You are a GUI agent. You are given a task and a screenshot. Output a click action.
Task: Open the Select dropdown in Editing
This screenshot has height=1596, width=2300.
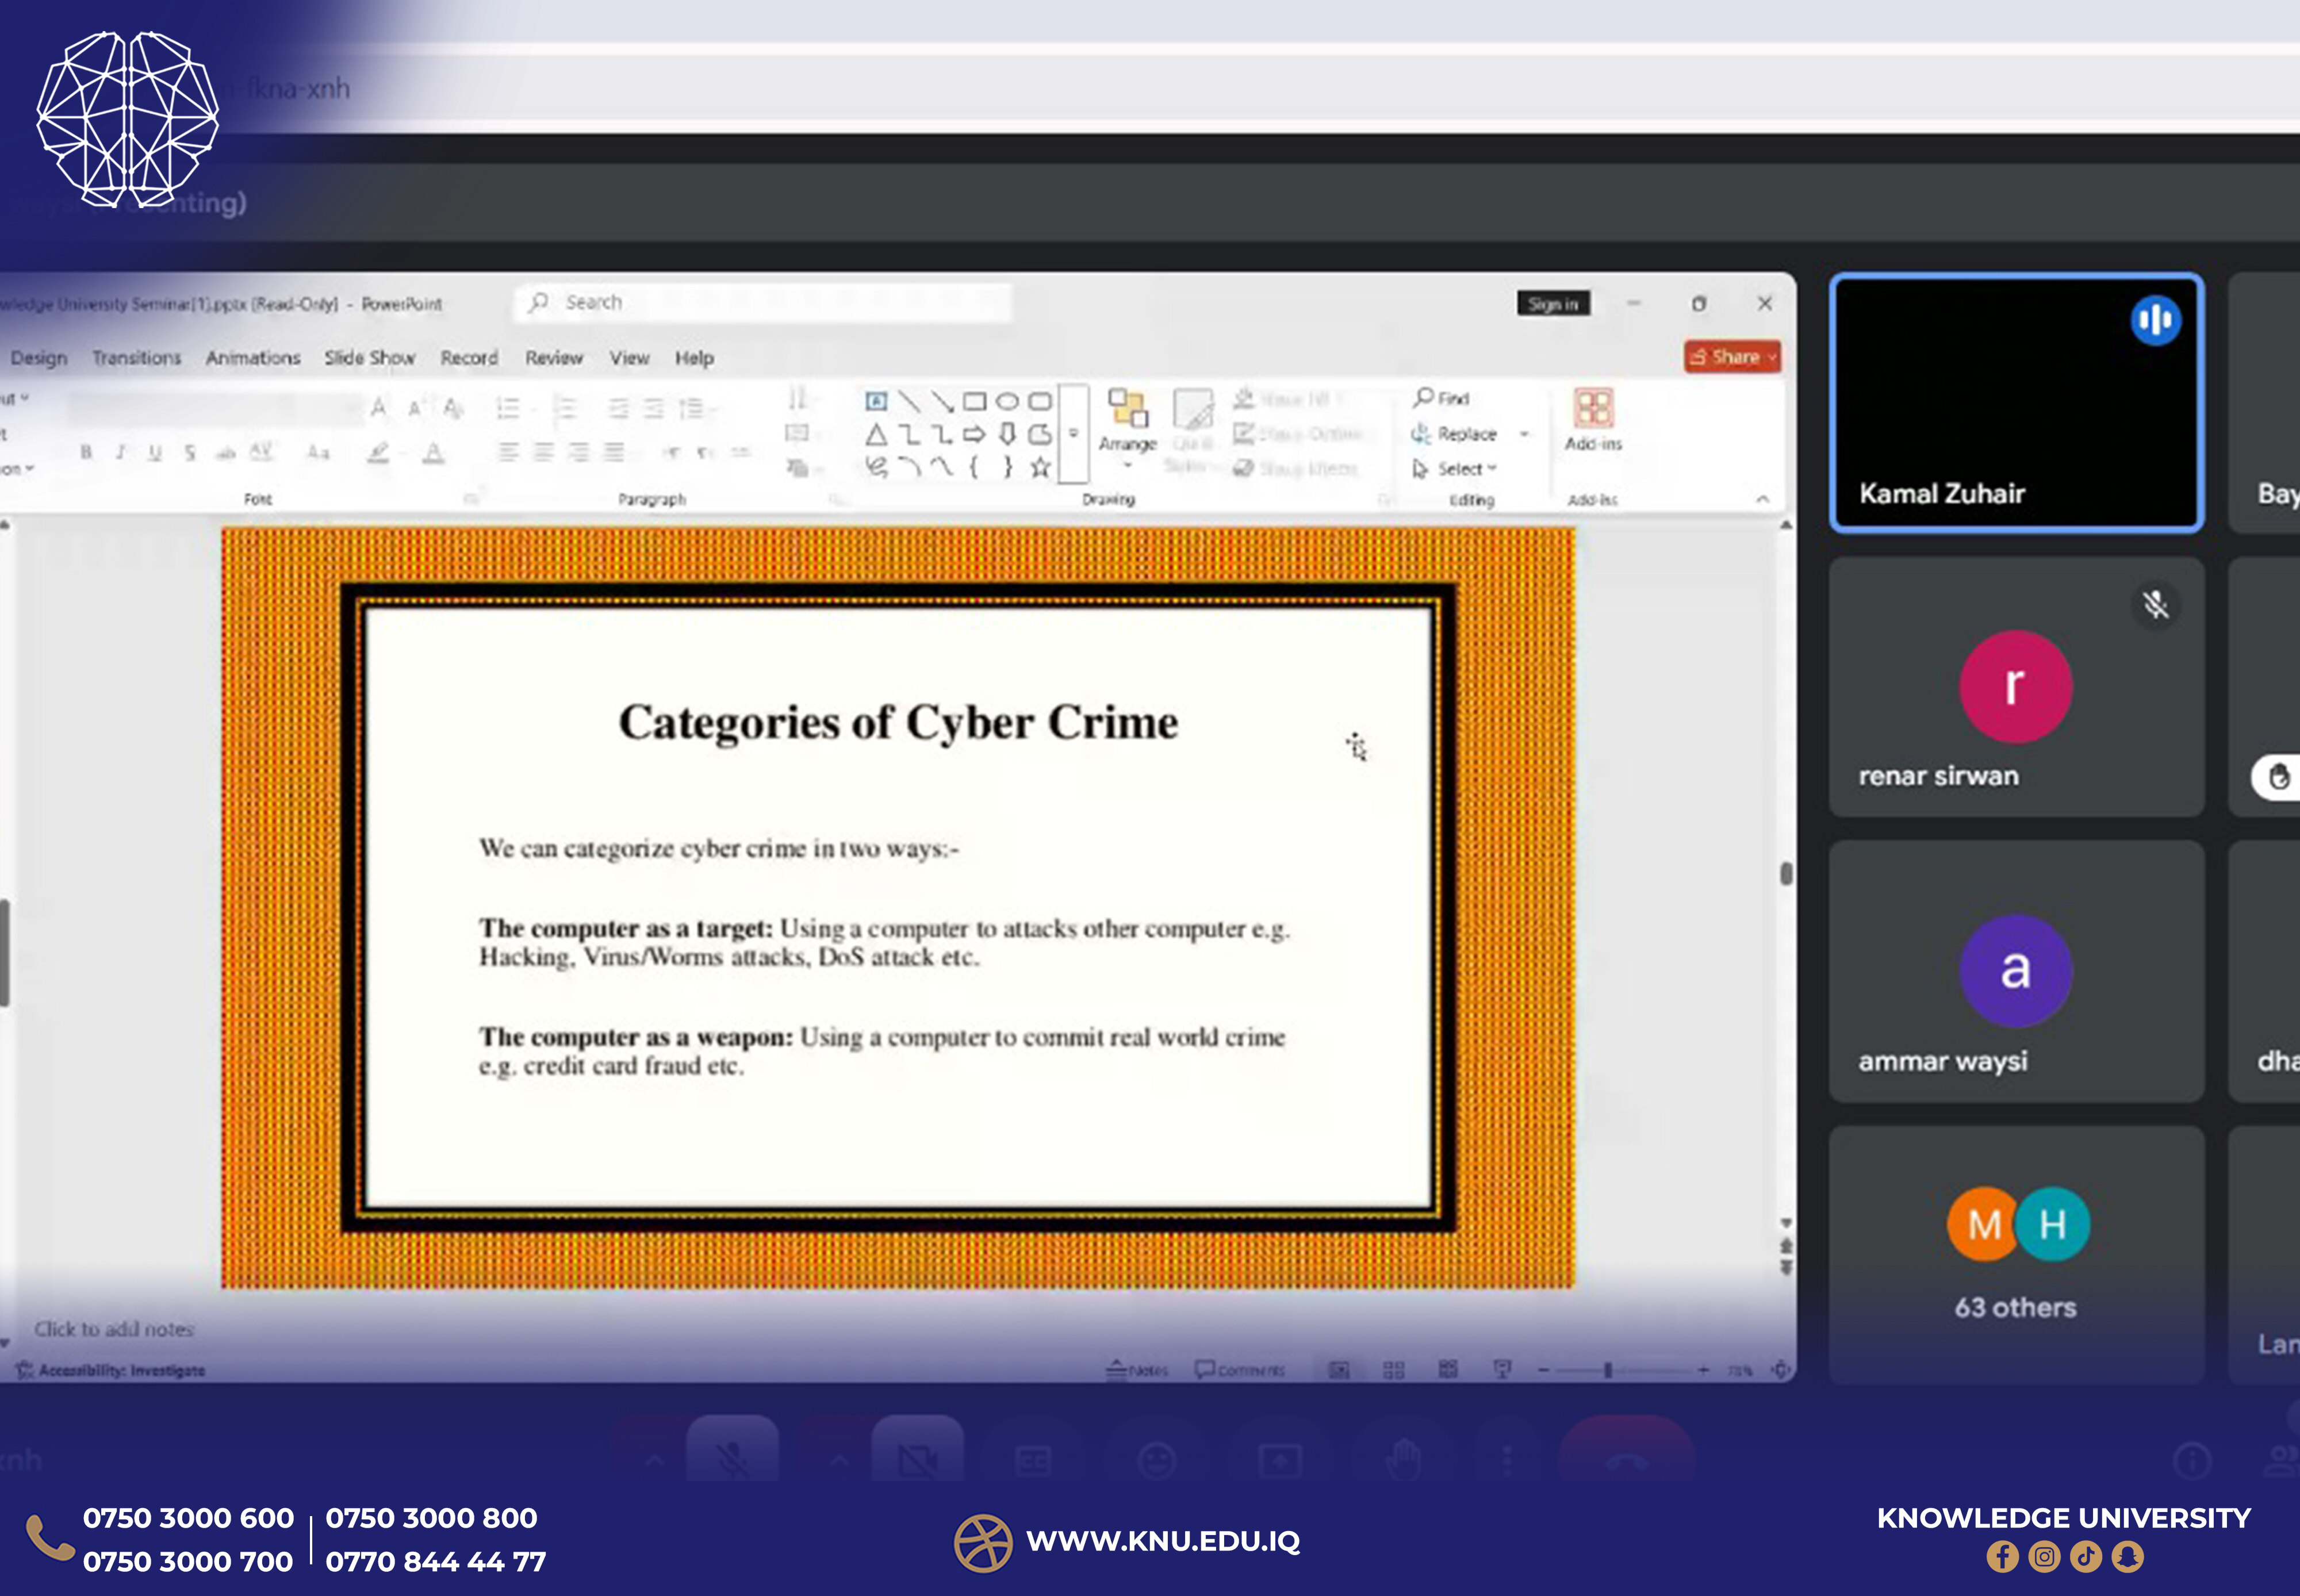coord(1454,468)
